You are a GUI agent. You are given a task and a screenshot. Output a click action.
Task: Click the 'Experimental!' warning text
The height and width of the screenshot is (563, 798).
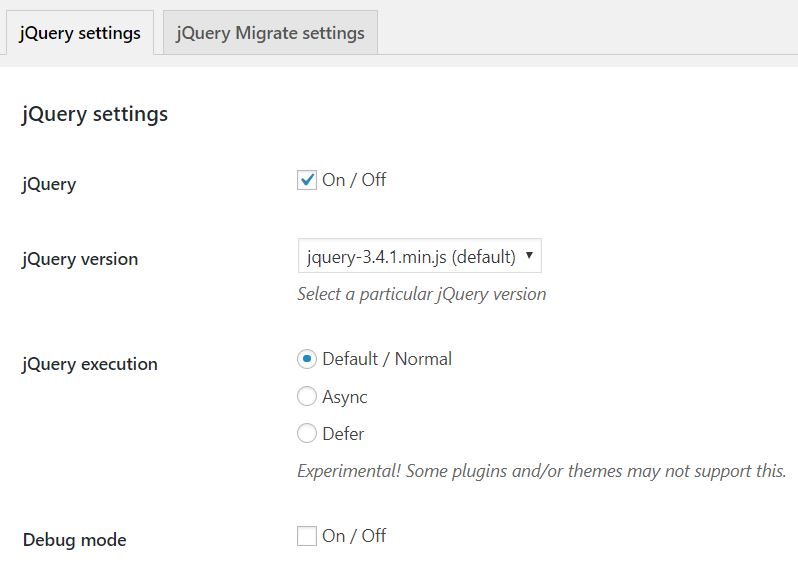tap(542, 471)
